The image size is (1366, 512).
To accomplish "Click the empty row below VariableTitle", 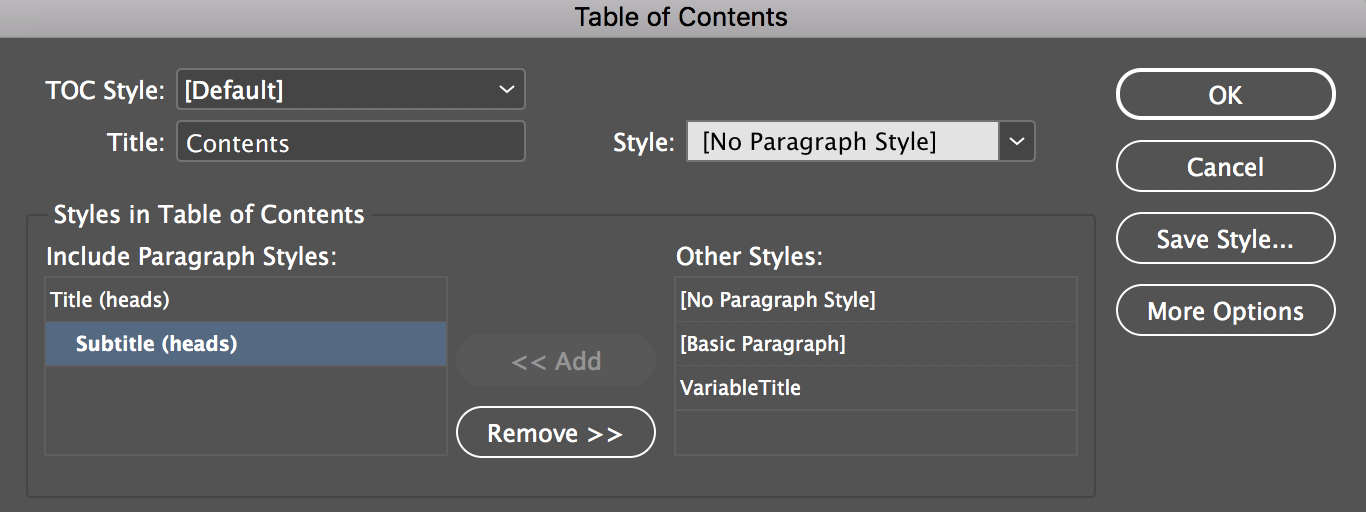I will pyautogui.click(x=876, y=432).
